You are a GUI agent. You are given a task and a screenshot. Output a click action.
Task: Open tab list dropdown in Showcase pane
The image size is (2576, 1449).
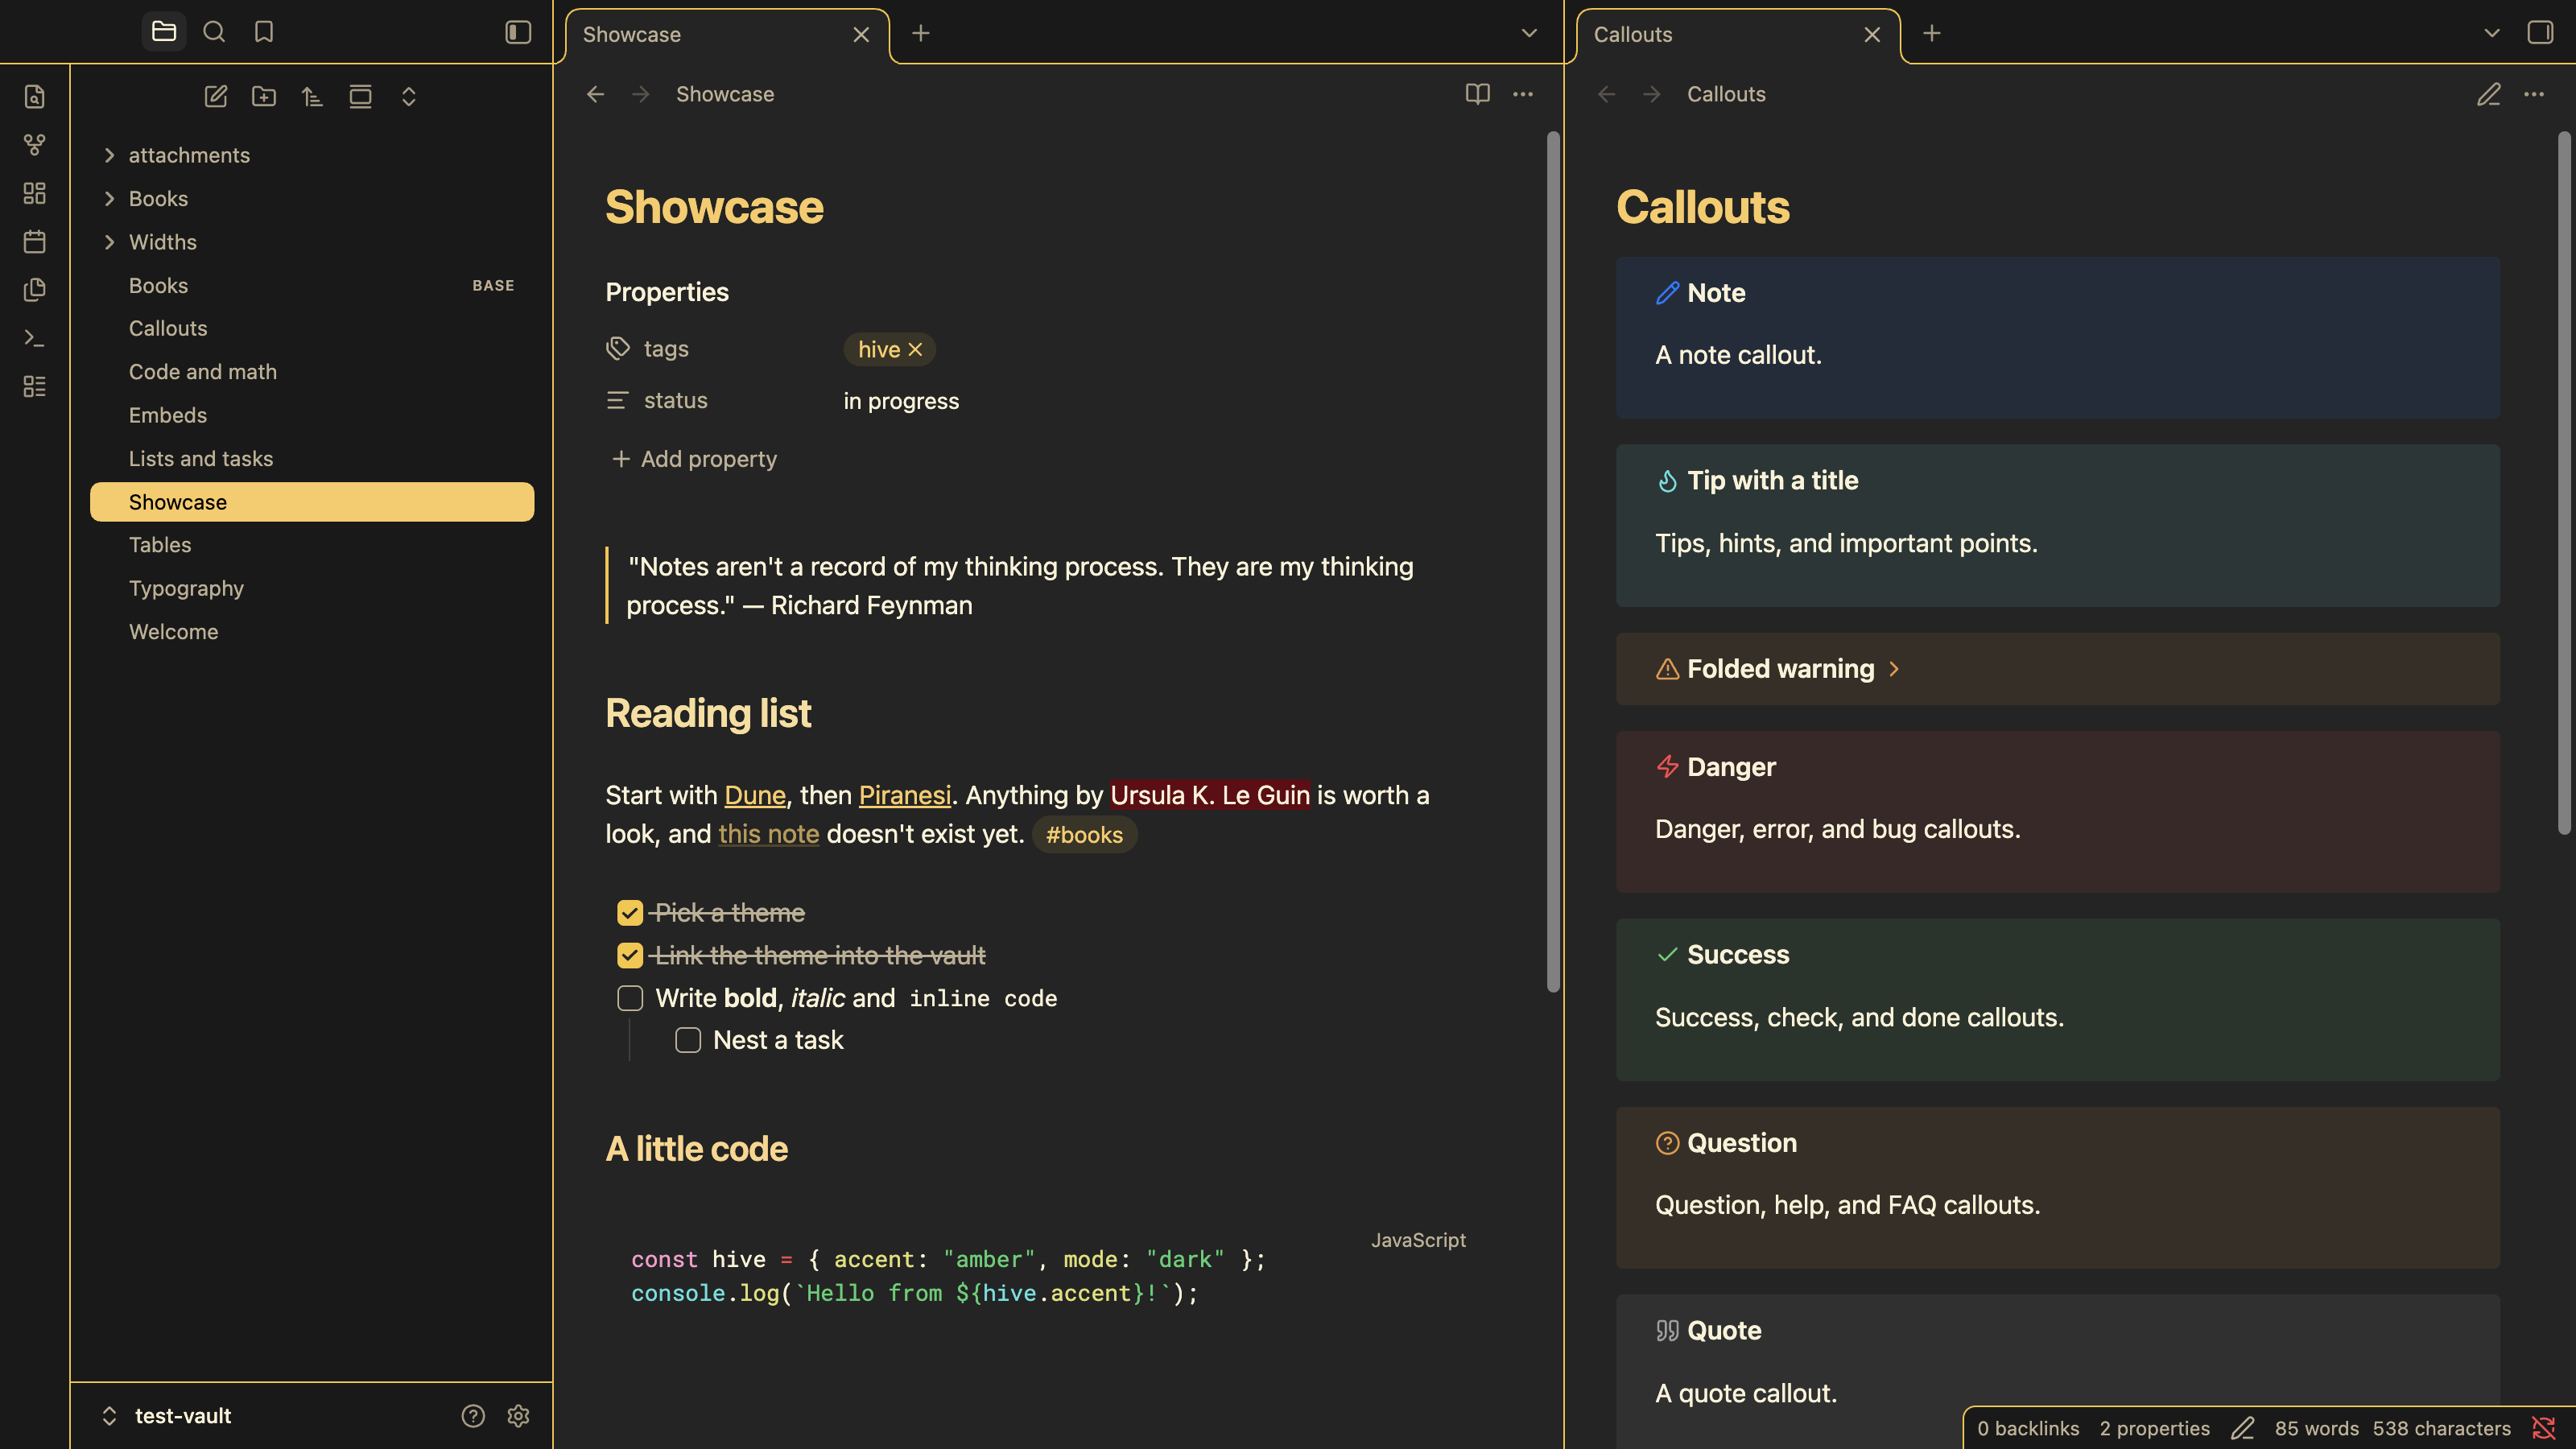1529,33
